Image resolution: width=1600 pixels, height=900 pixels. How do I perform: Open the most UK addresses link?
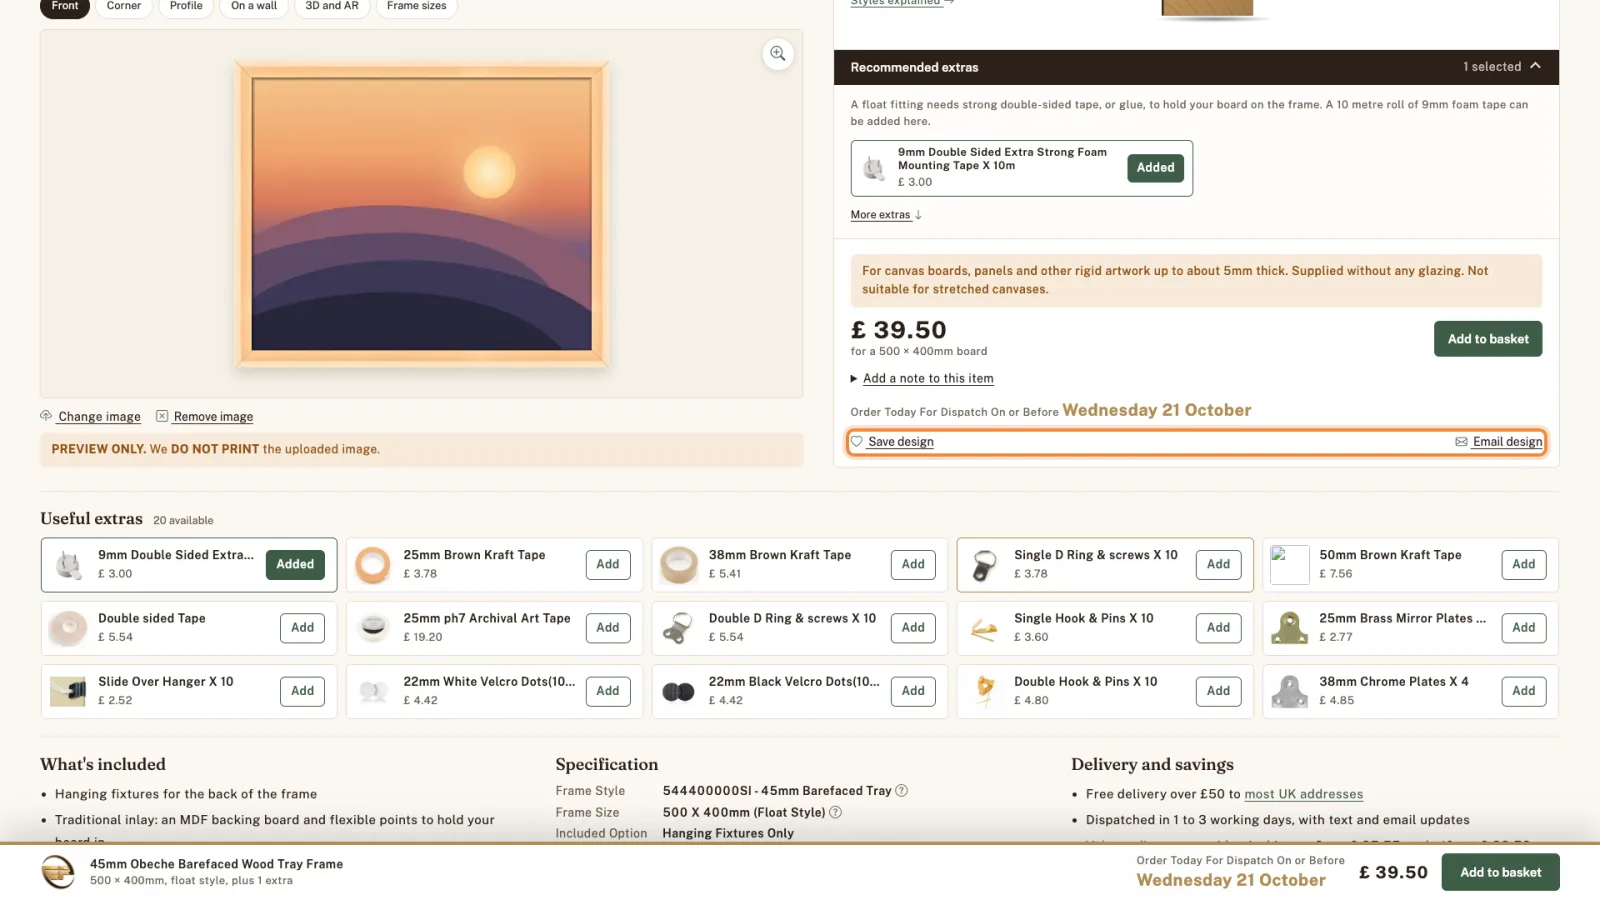click(1303, 794)
